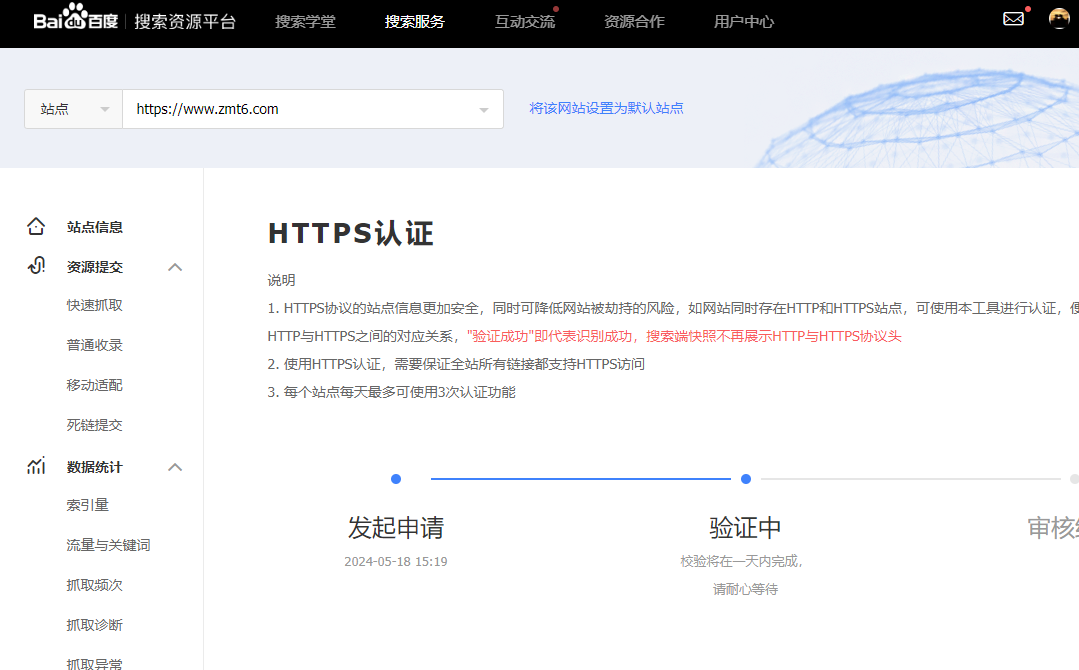1079x670 pixels.
Task: Open 普通收录 in sidebar
Action: click(x=95, y=345)
